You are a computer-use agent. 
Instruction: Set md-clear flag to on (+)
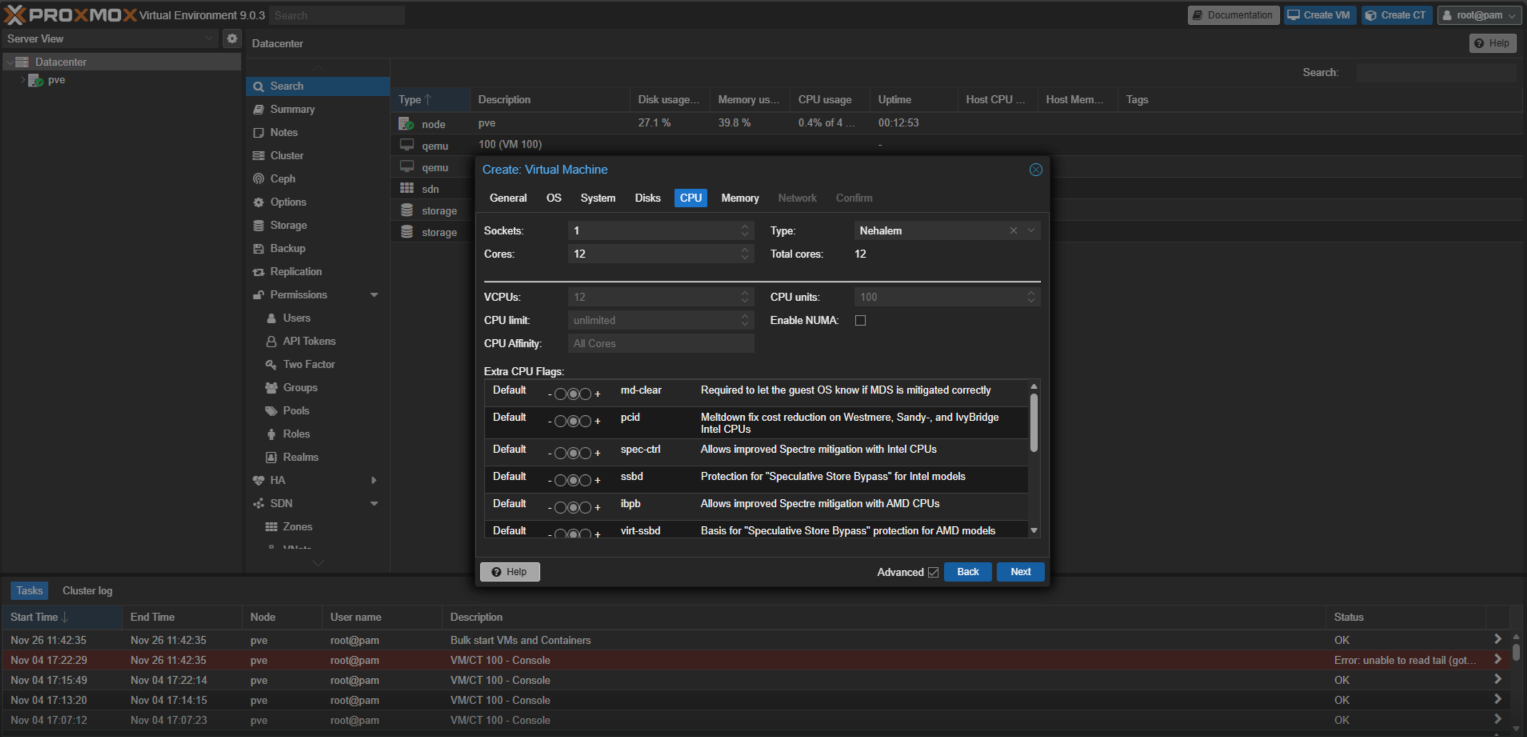coord(585,393)
